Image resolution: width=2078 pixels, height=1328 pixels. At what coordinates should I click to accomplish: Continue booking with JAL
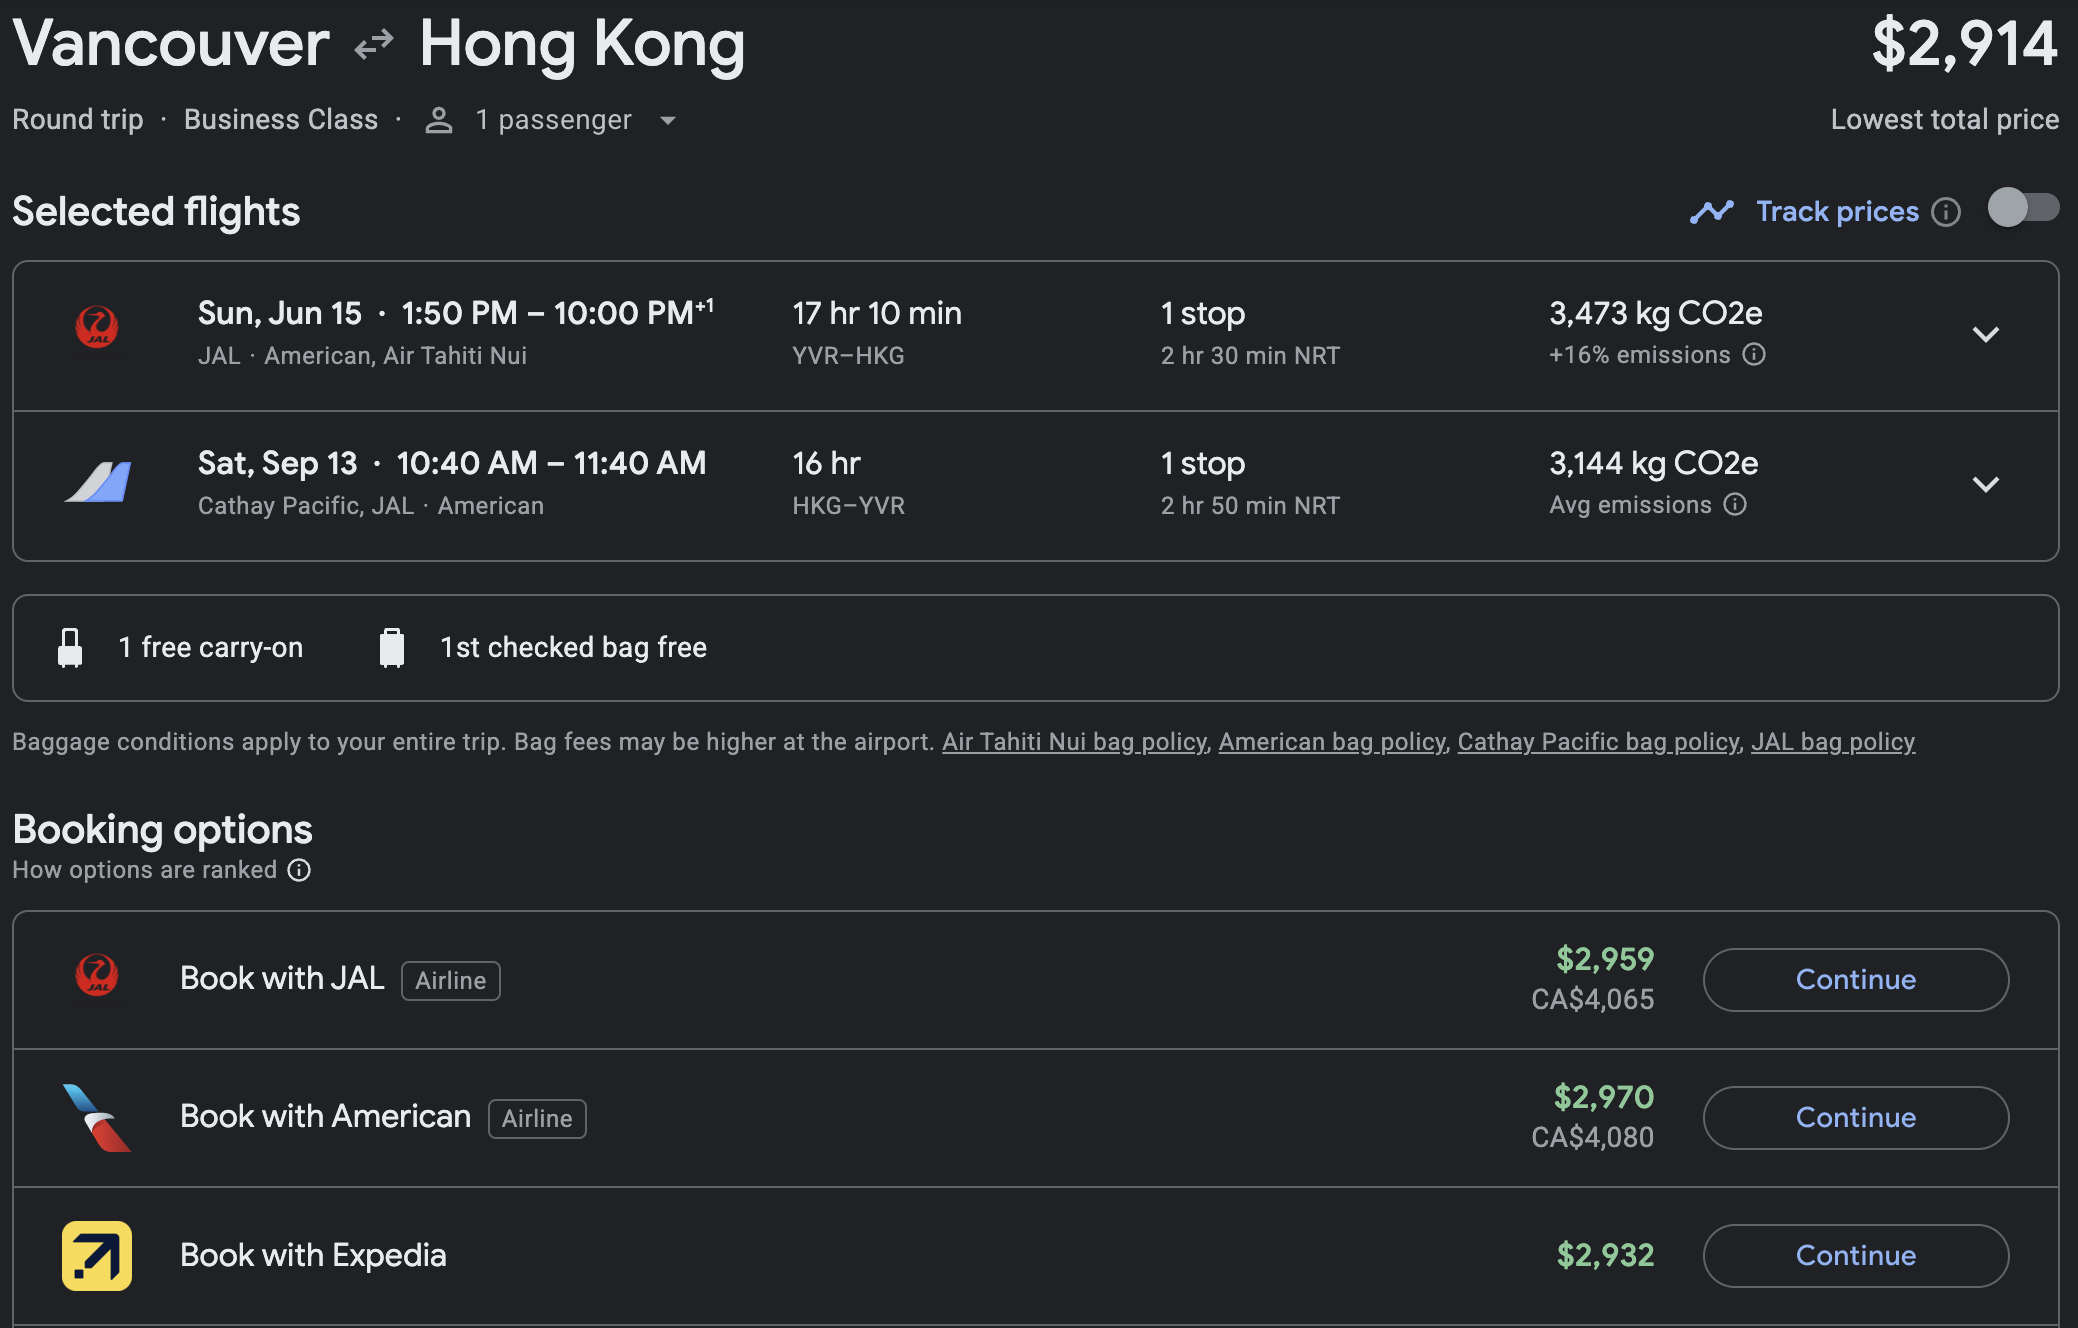[x=1856, y=980]
